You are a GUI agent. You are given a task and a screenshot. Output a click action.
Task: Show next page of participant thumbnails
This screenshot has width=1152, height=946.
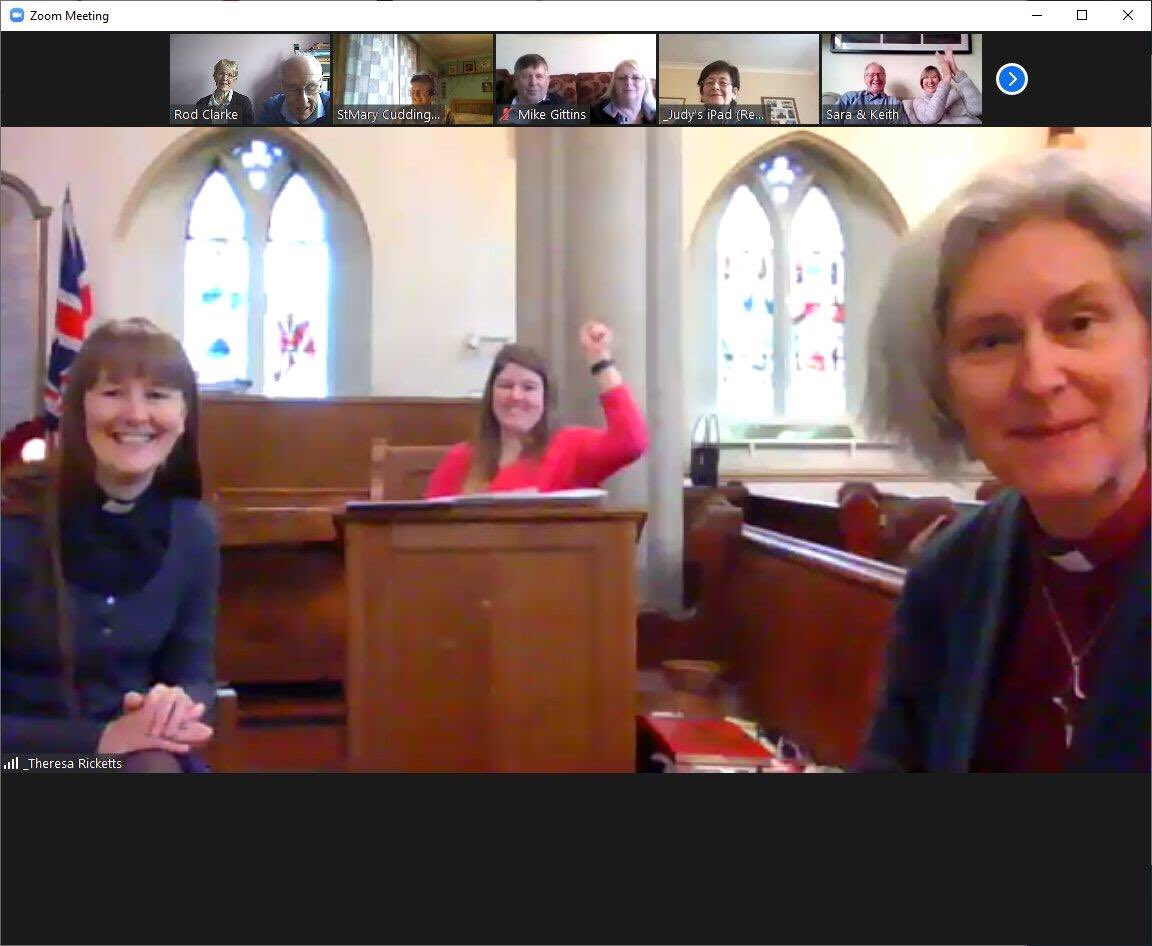point(1012,79)
